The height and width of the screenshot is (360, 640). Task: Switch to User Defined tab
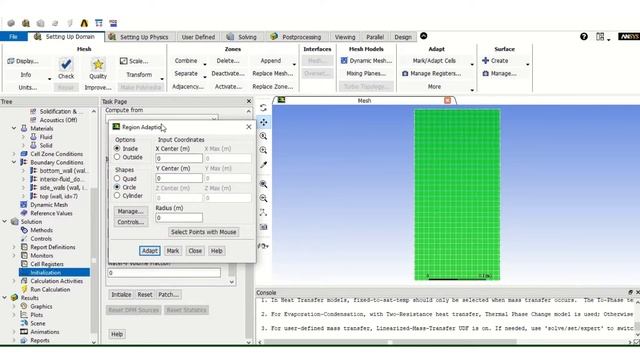pos(198,37)
